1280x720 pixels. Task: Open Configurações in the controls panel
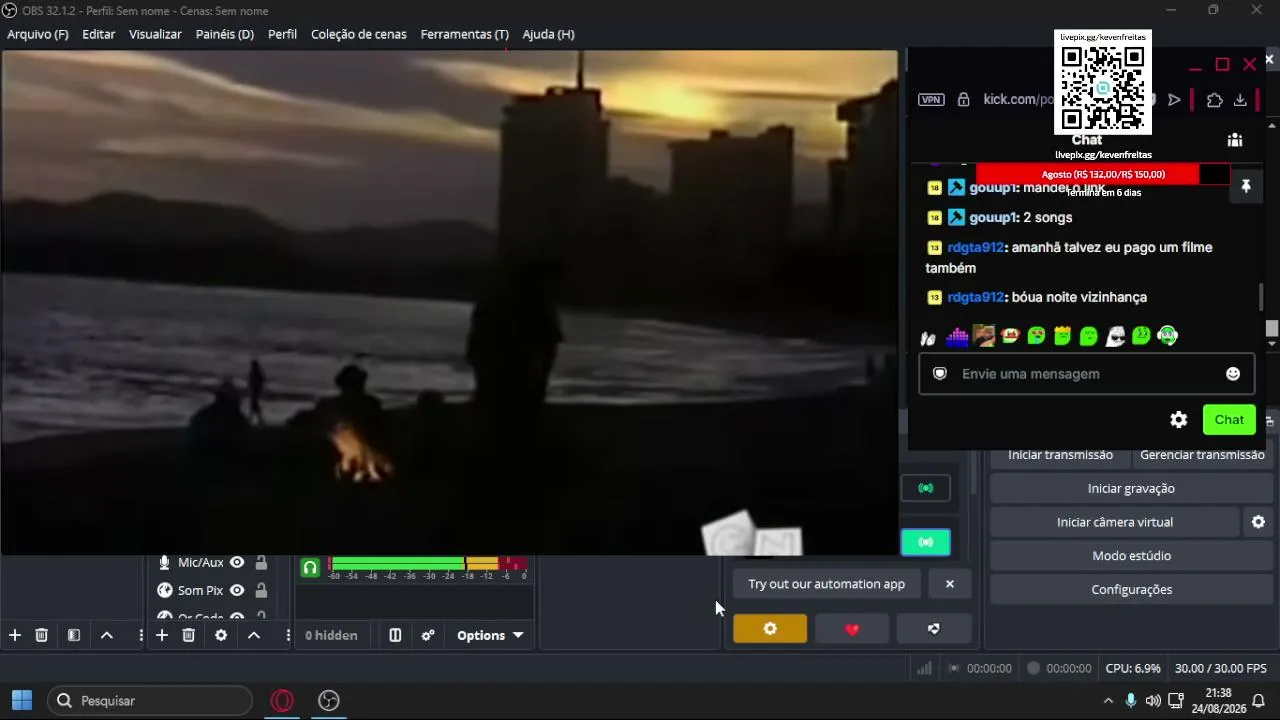coord(1131,590)
